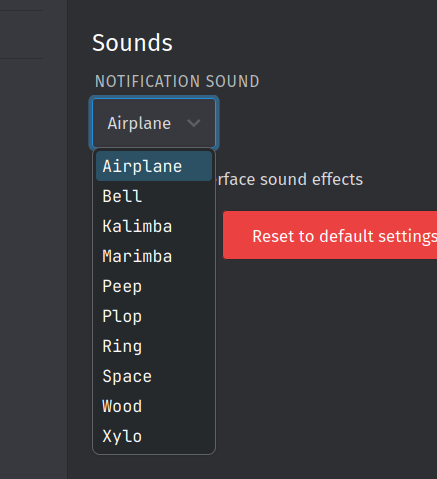The image size is (437, 479).
Task: Choose Space as notification sound
Action: click(x=154, y=376)
